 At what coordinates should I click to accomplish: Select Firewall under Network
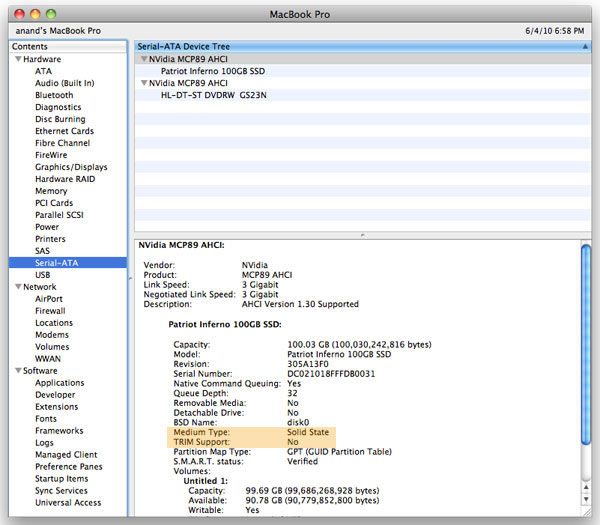50,311
